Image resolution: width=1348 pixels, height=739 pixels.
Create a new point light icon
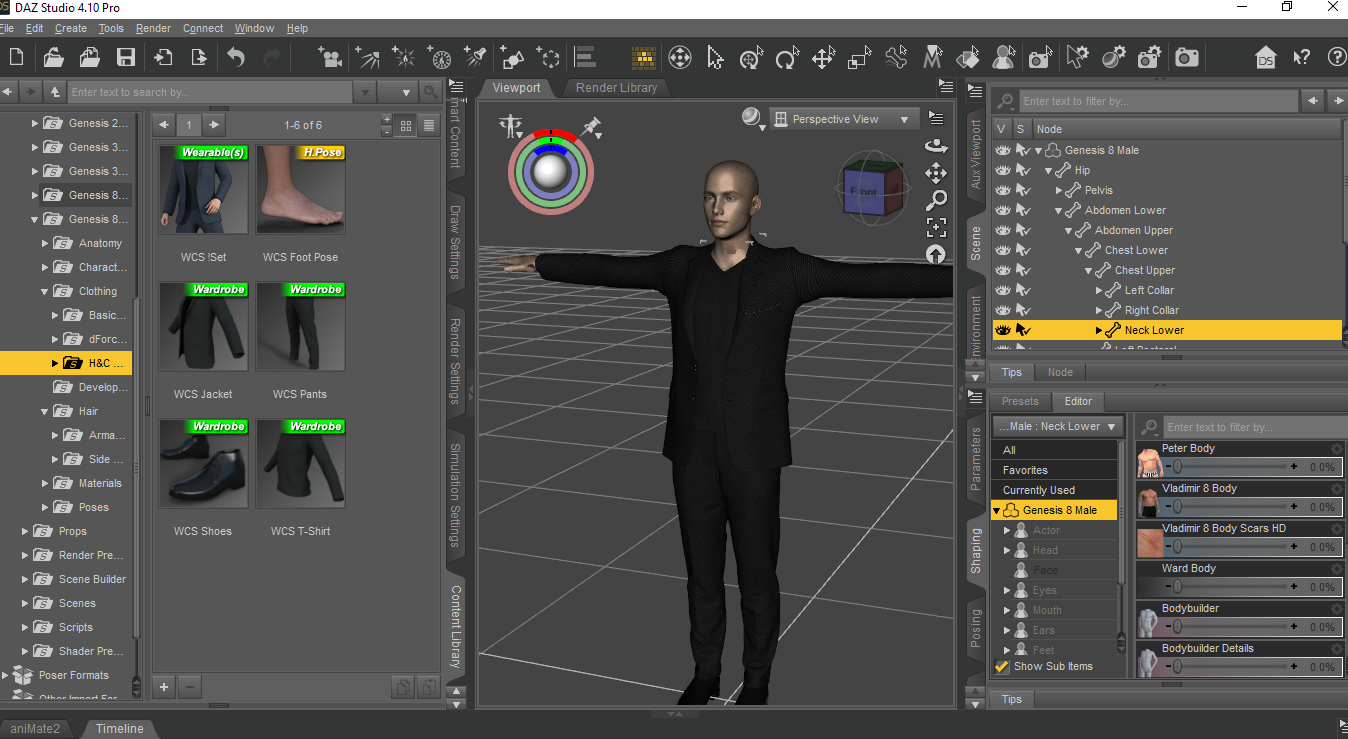[x=403, y=57]
